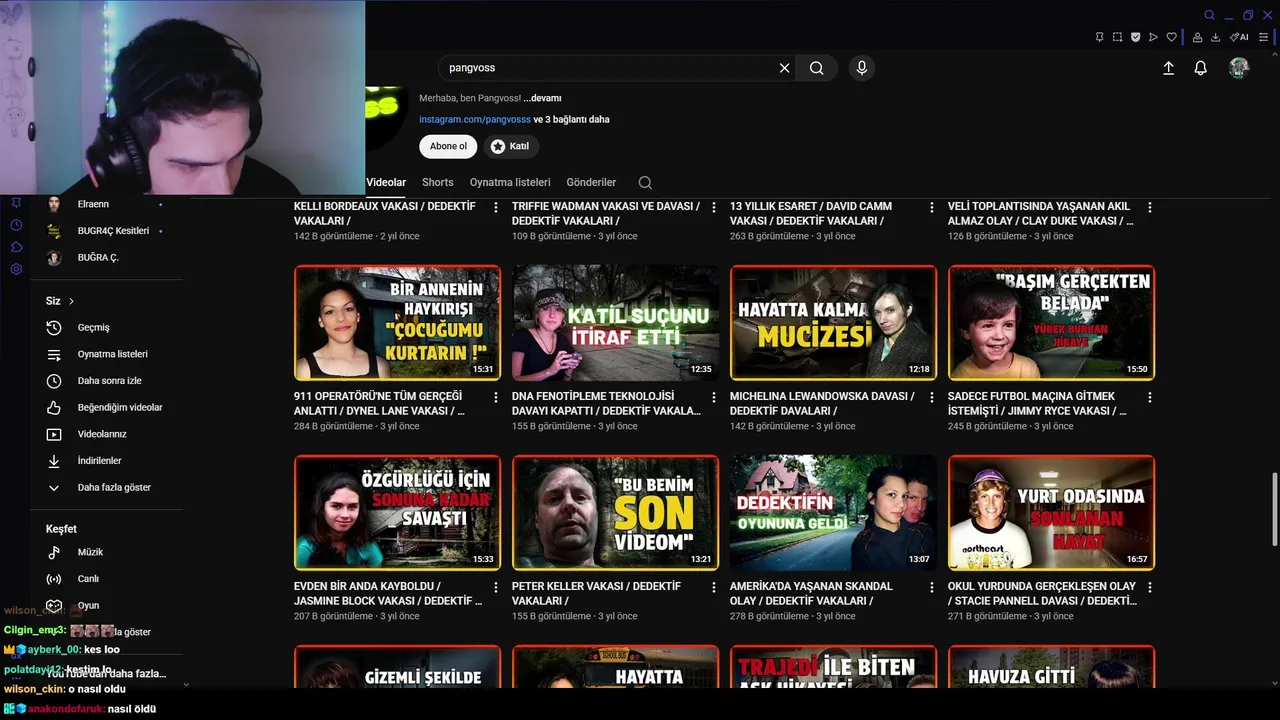Image resolution: width=1280 pixels, height=720 pixels.
Task: Open Geçmiş in the sidebar
Action: coord(94,327)
